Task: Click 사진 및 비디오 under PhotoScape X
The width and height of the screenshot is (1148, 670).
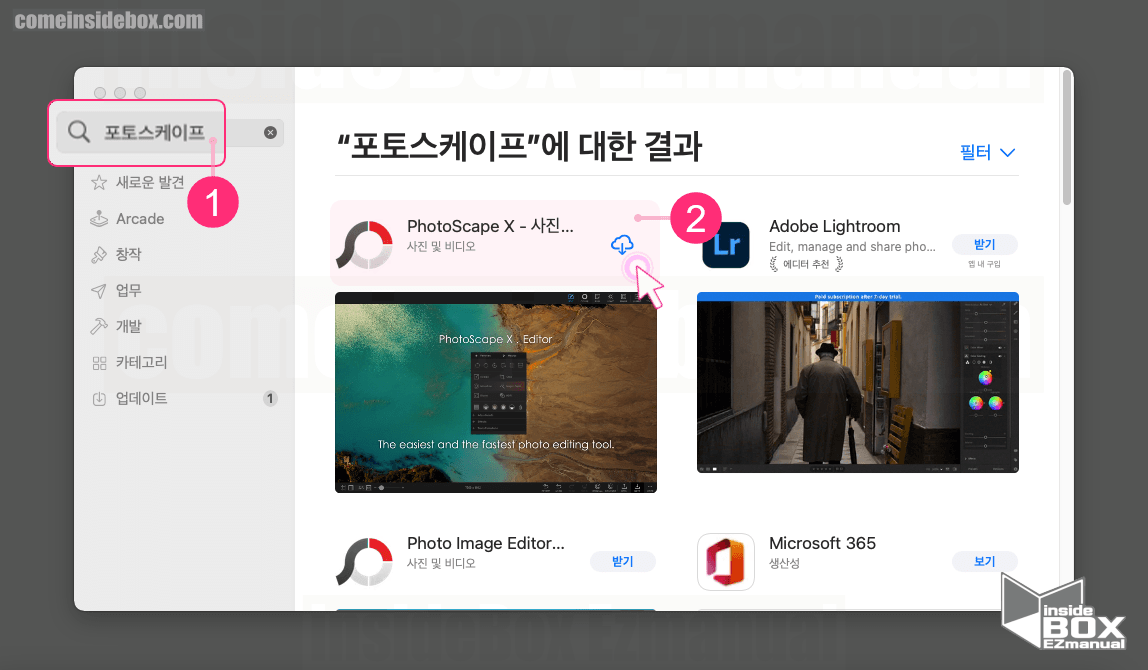Action: point(441,246)
